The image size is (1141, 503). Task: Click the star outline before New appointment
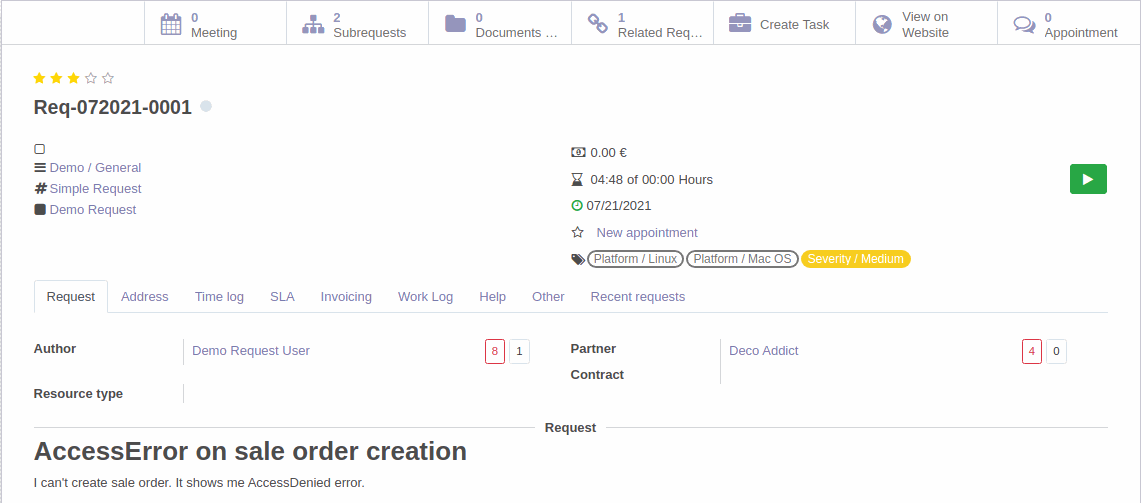pyautogui.click(x=578, y=232)
